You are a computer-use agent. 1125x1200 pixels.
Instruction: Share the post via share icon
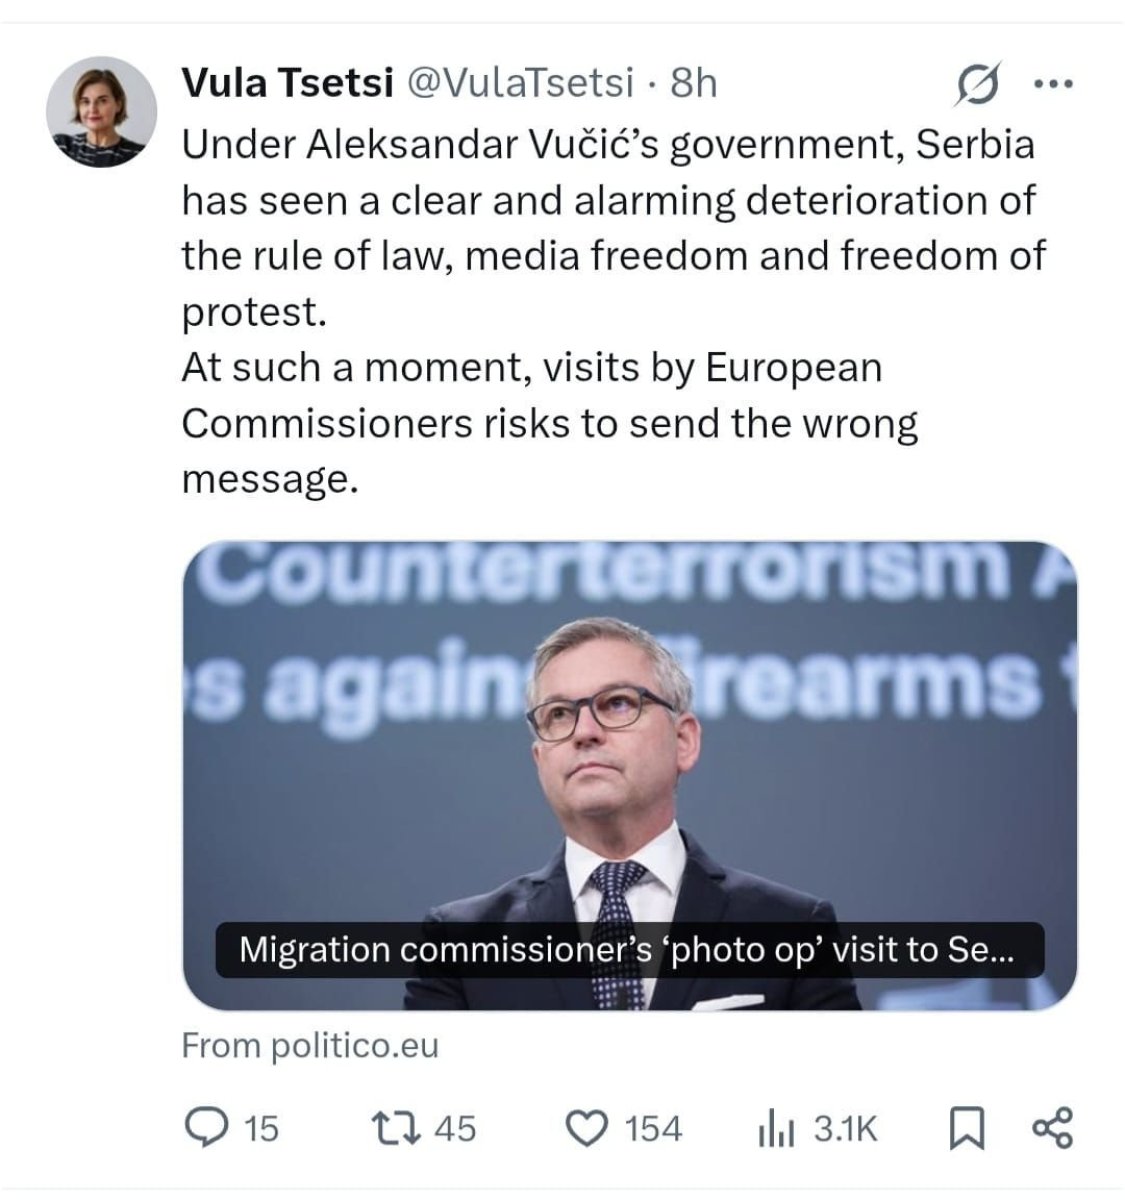(x=1051, y=1129)
